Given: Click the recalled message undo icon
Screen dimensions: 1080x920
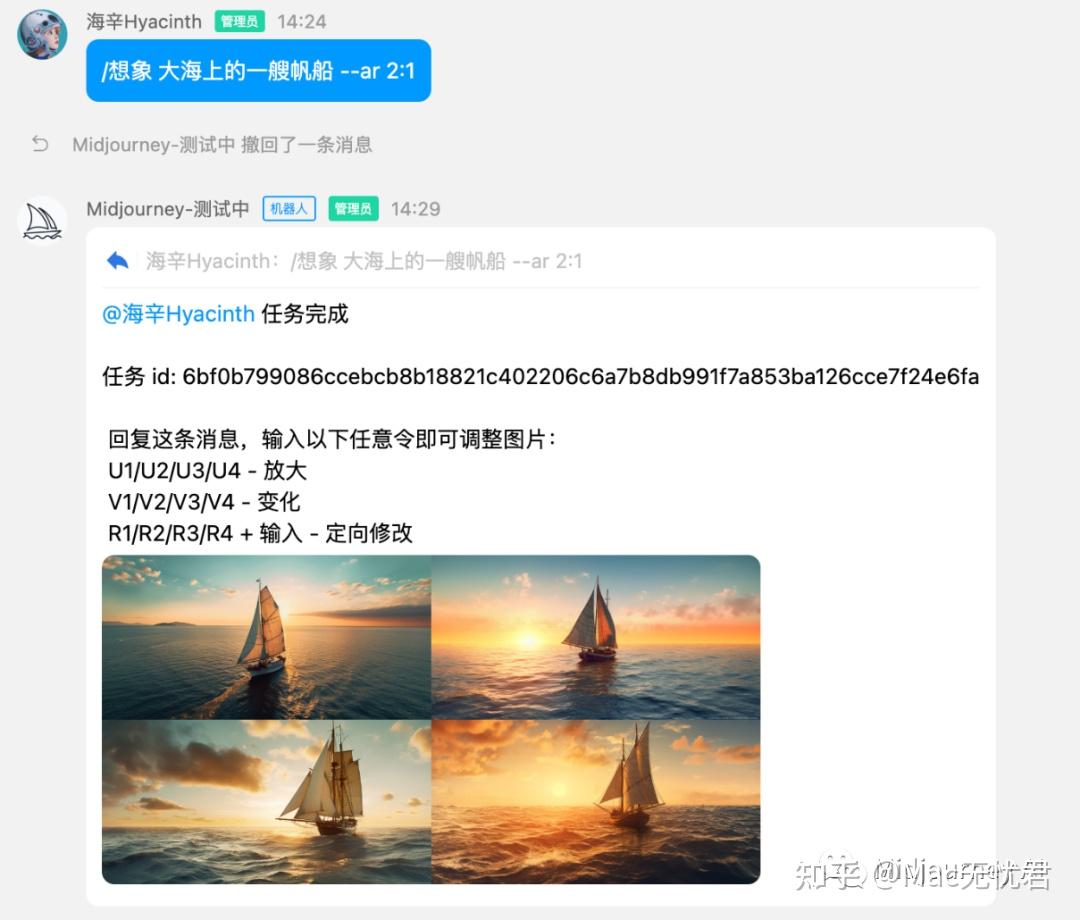Looking at the screenshot, I should click(40, 144).
